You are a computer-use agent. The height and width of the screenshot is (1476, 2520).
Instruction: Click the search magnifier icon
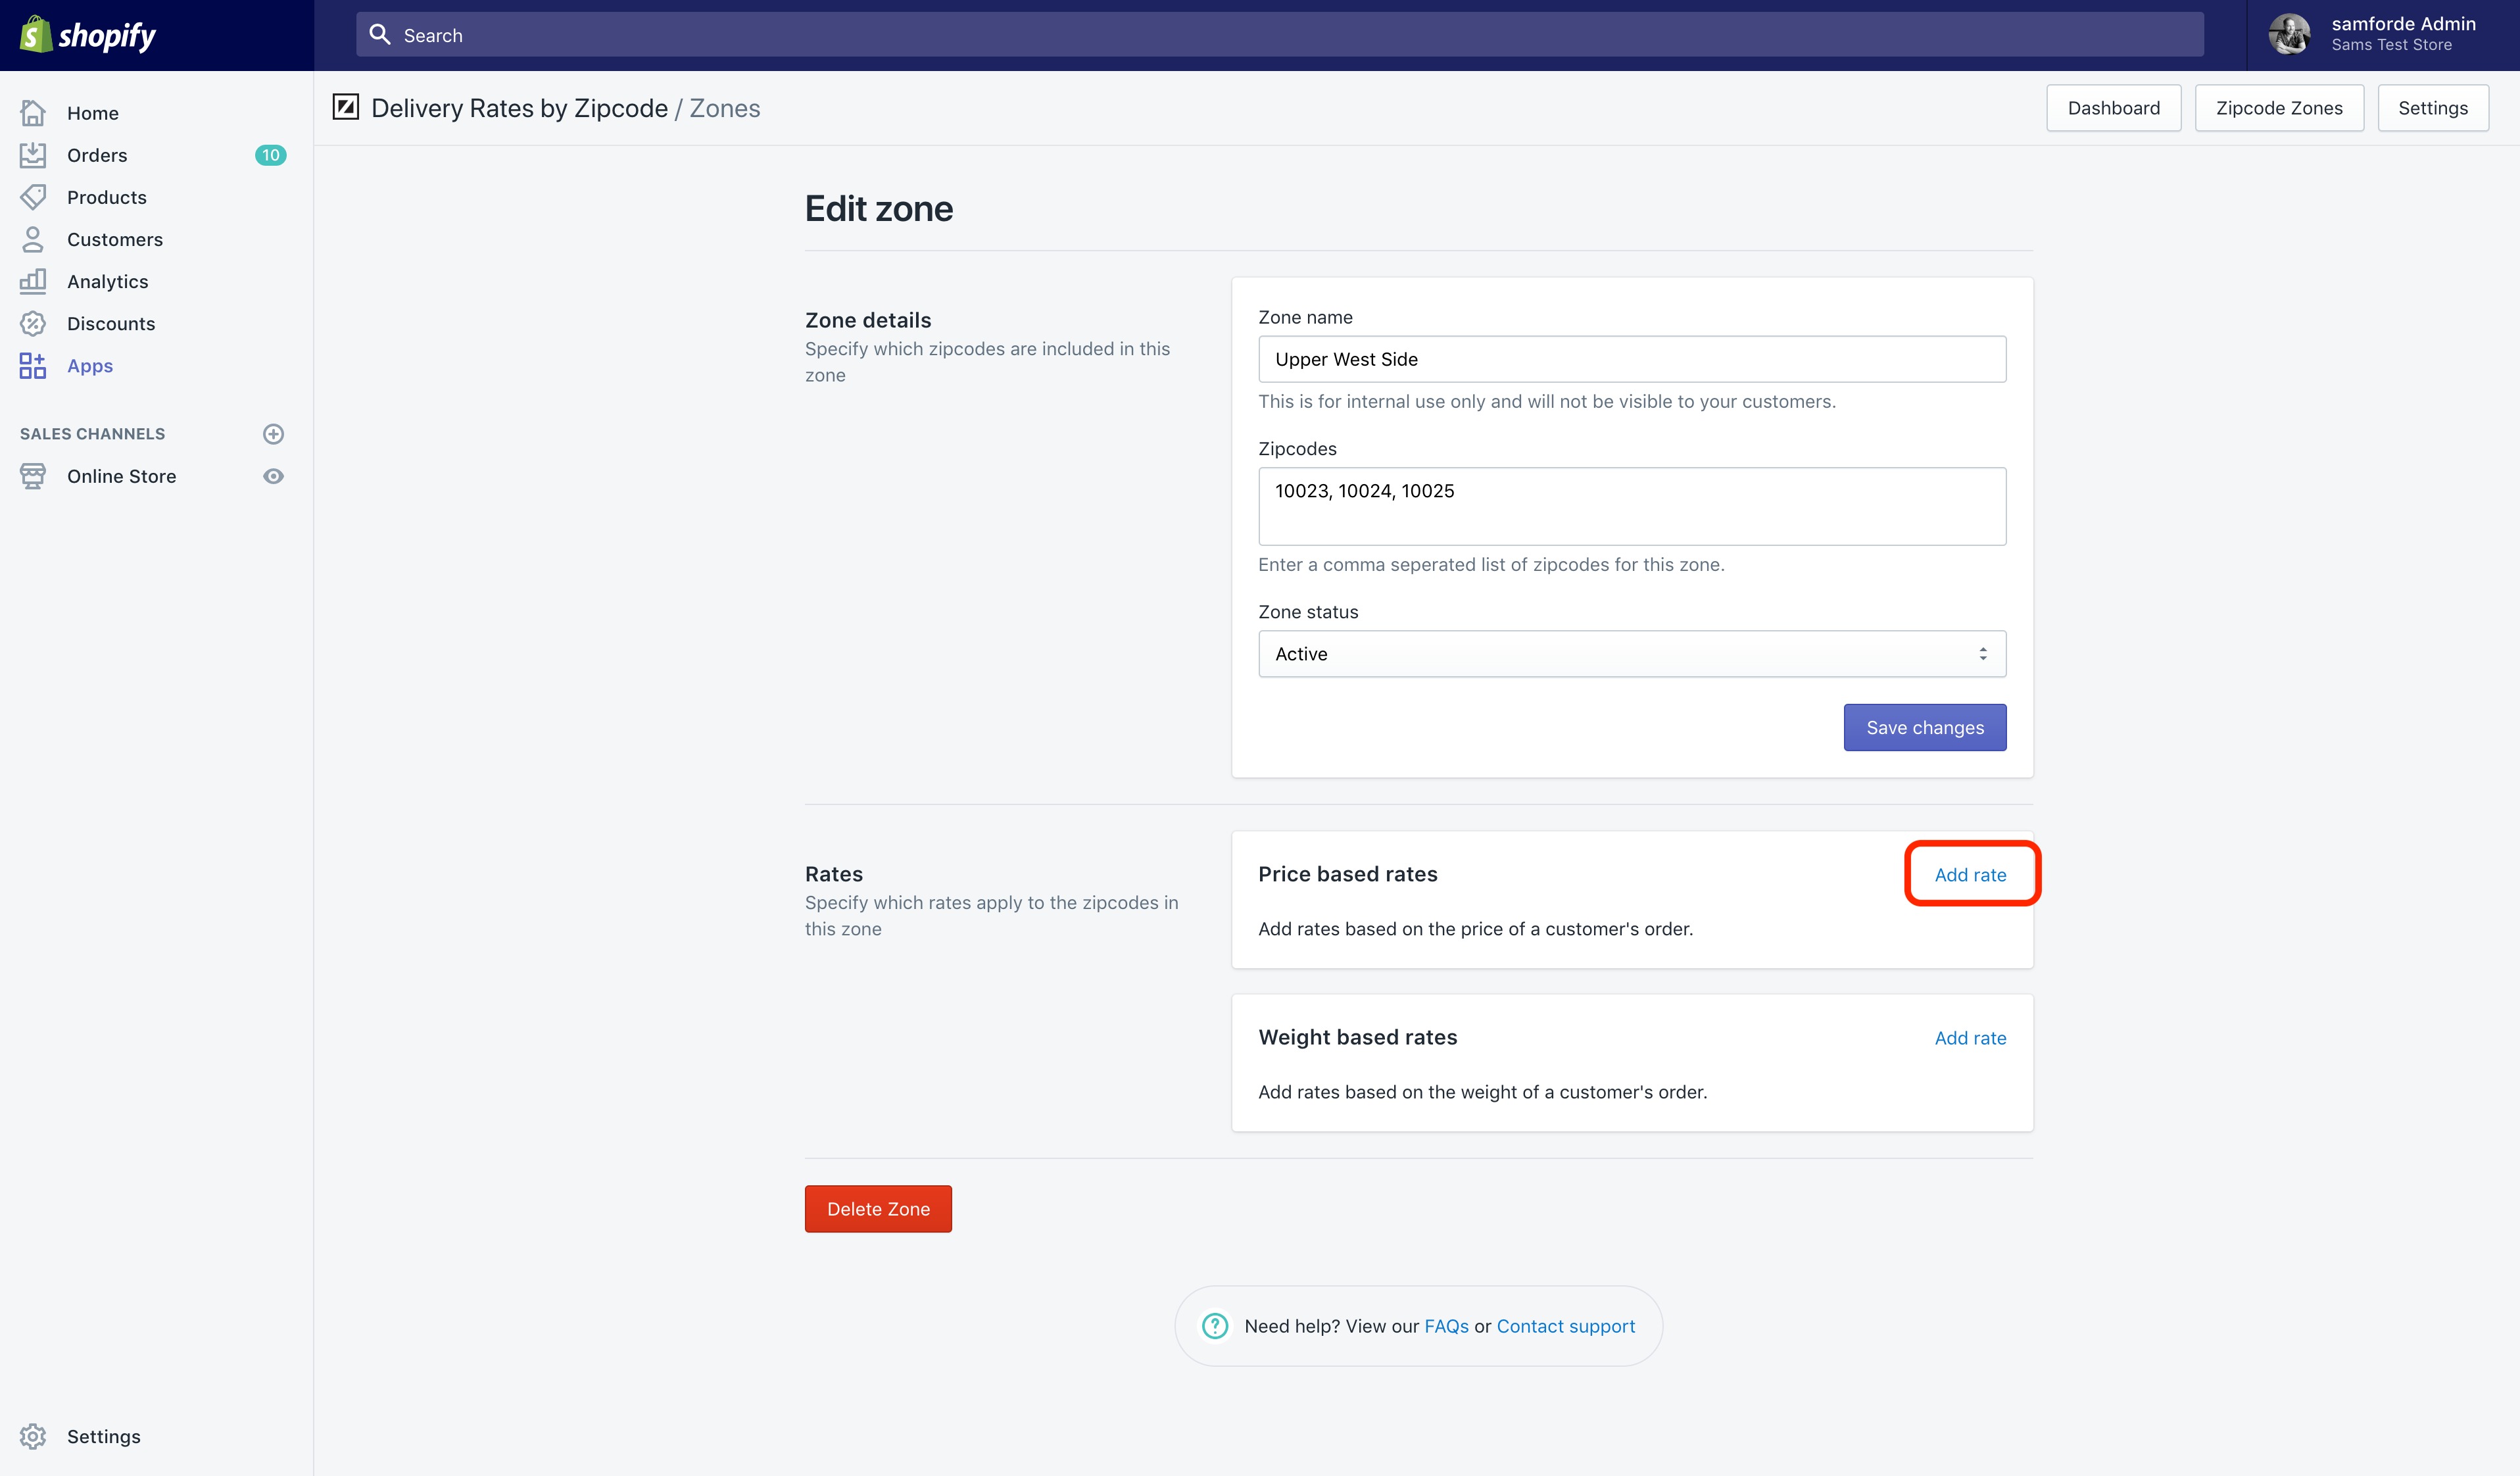pyautogui.click(x=380, y=35)
